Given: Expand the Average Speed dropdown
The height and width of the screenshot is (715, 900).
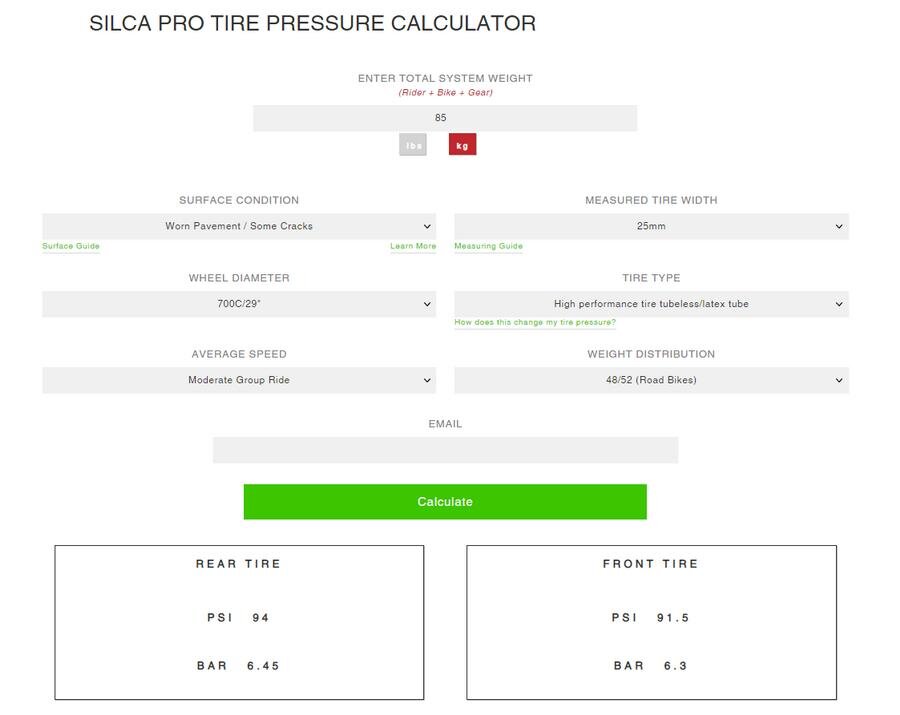Looking at the screenshot, I should tap(239, 380).
